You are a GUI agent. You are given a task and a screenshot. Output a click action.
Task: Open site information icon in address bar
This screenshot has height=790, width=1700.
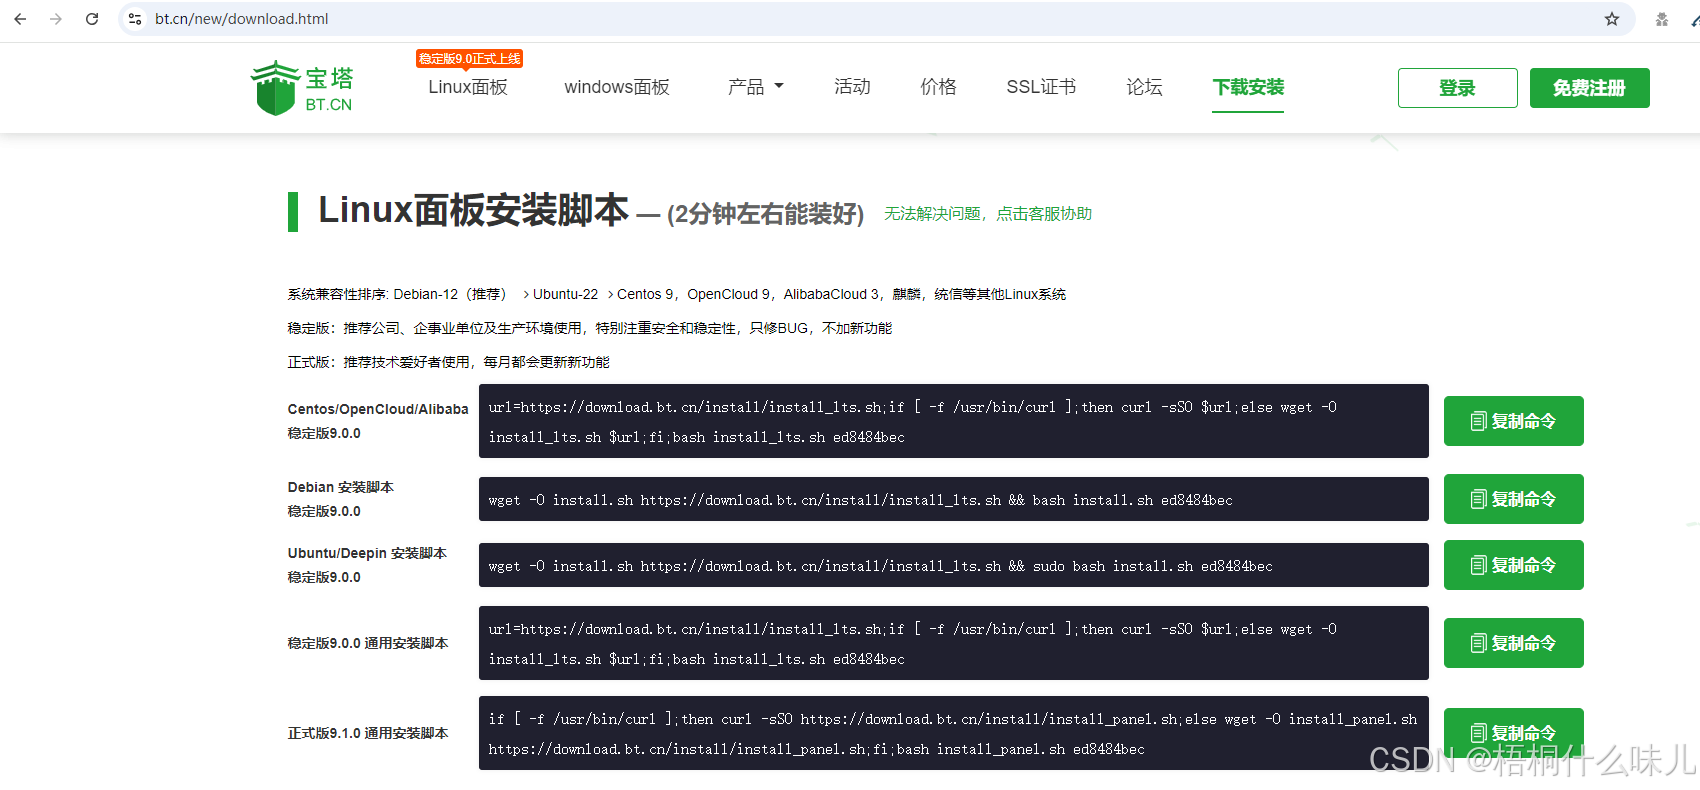pos(136,19)
